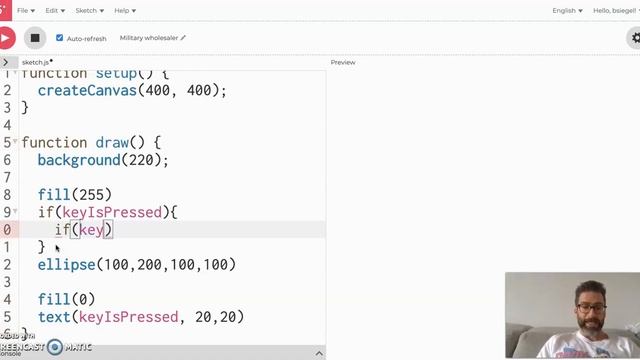This screenshot has height=360, width=640.
Task: Place cursor on fill(255) line
Action: pyautogui.click(x=75, y=195)
